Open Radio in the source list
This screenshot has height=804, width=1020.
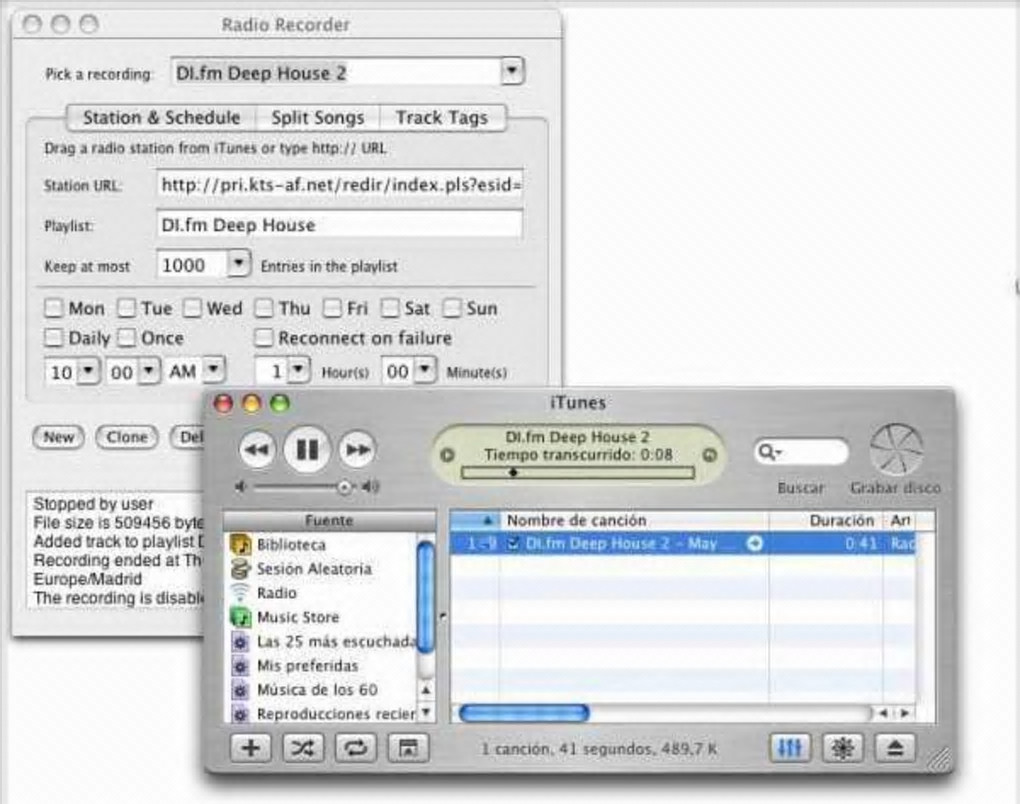[x=276, y=593]
